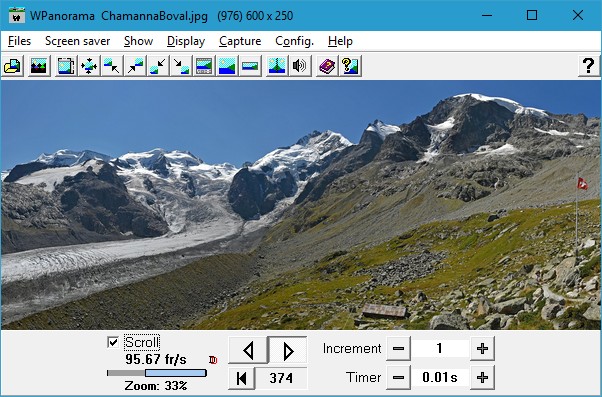Move window to bottom-left corner icon

[x=158, y=66]
